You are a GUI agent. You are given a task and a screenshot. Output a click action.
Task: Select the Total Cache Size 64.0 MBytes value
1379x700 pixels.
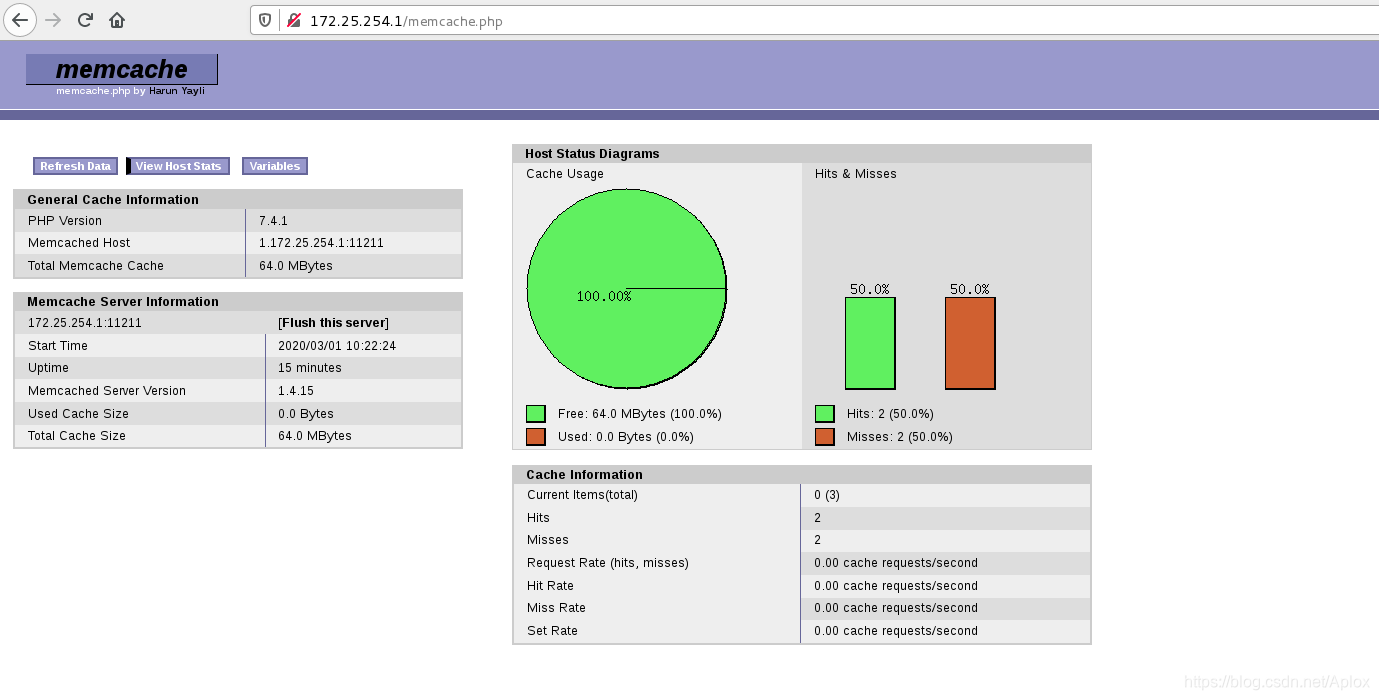(x=315, y=436)
